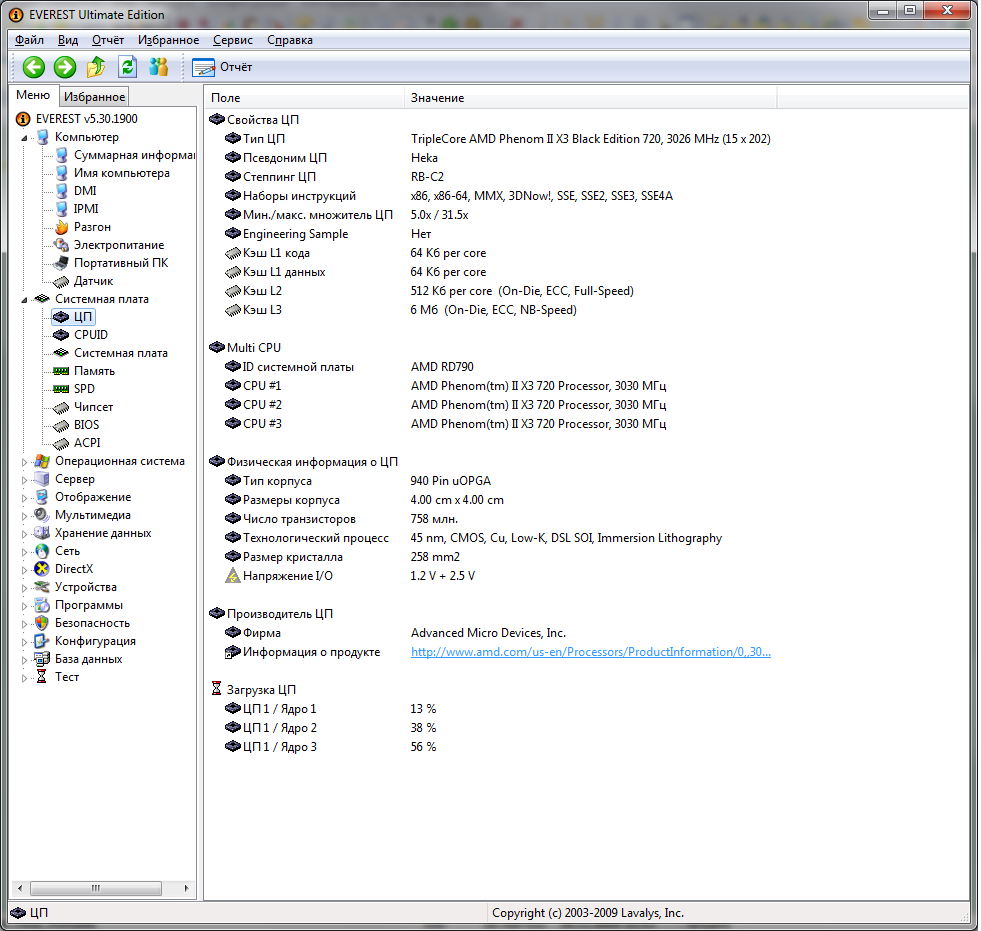Expand the DirectX branch

tap(24, 570)
